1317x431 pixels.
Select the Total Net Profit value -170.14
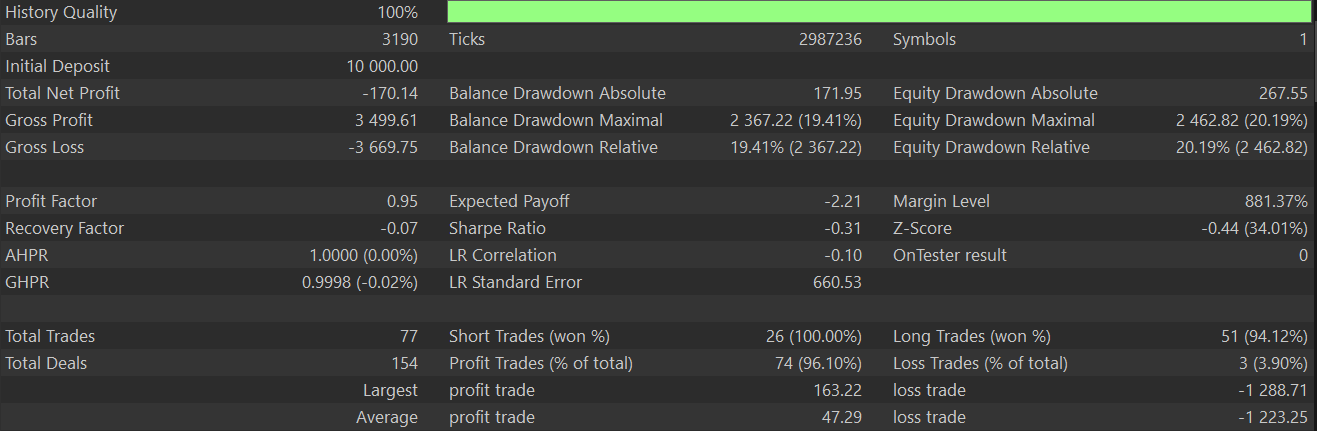pyautogui.click(x=390, y=93)
